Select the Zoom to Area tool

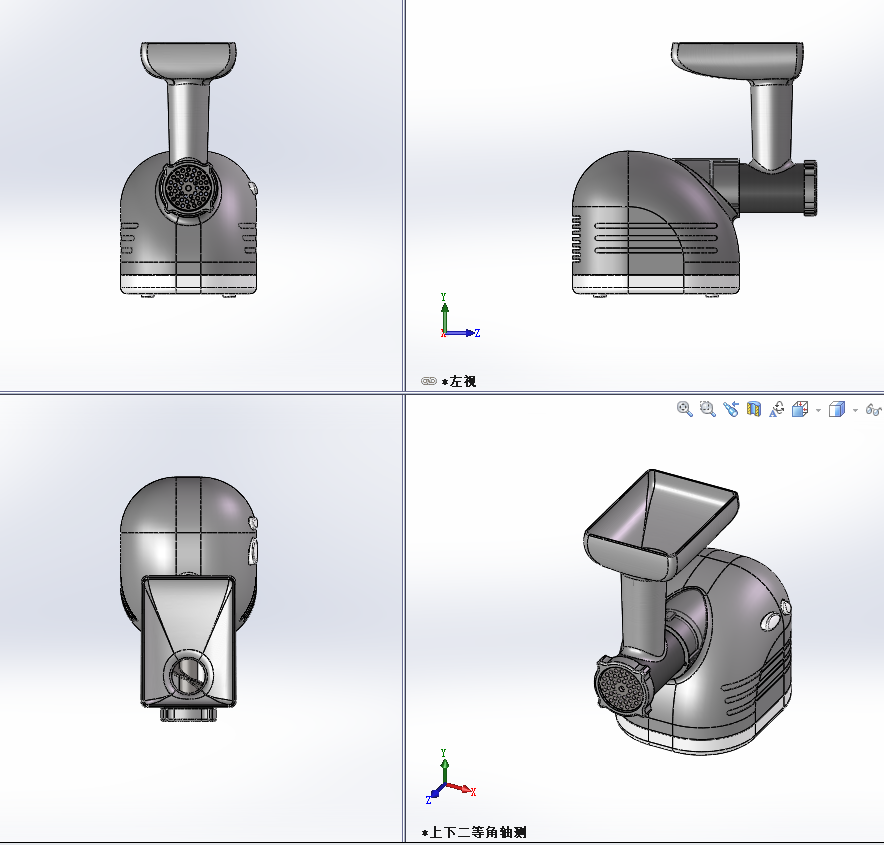pyautogui.click(x=708, y=409)
